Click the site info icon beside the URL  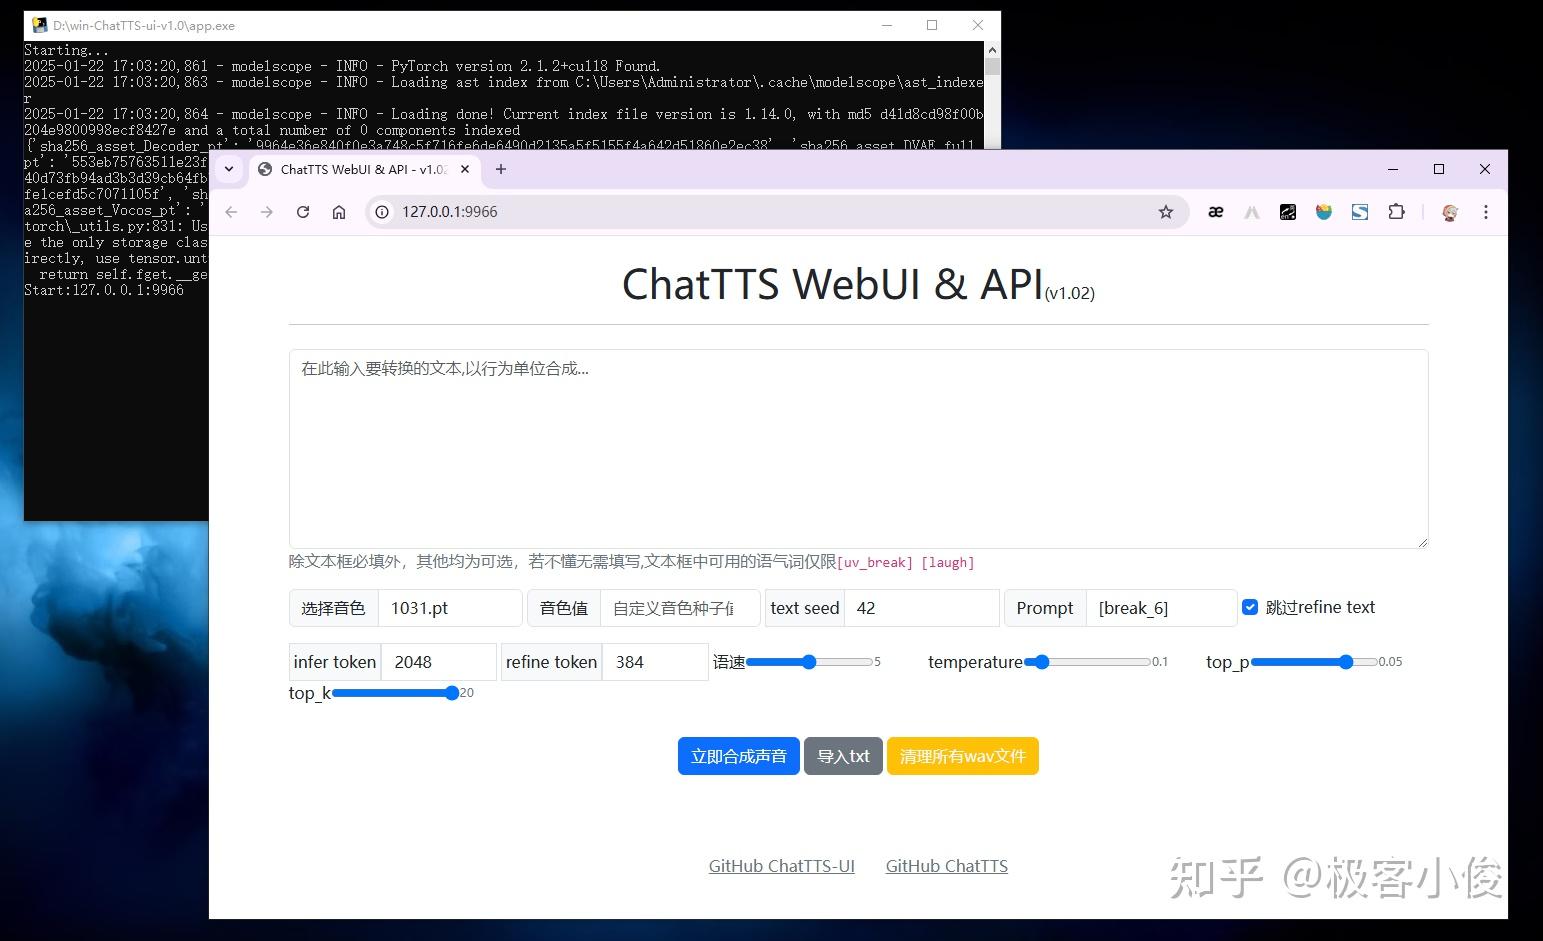(381, 212)
